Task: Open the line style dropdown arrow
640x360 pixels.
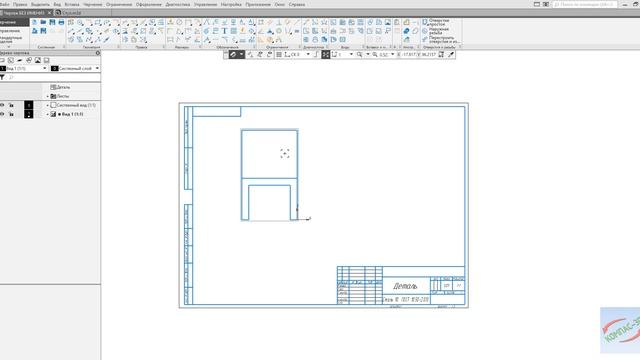Action: pyautogui.click(x=241, y=54)
